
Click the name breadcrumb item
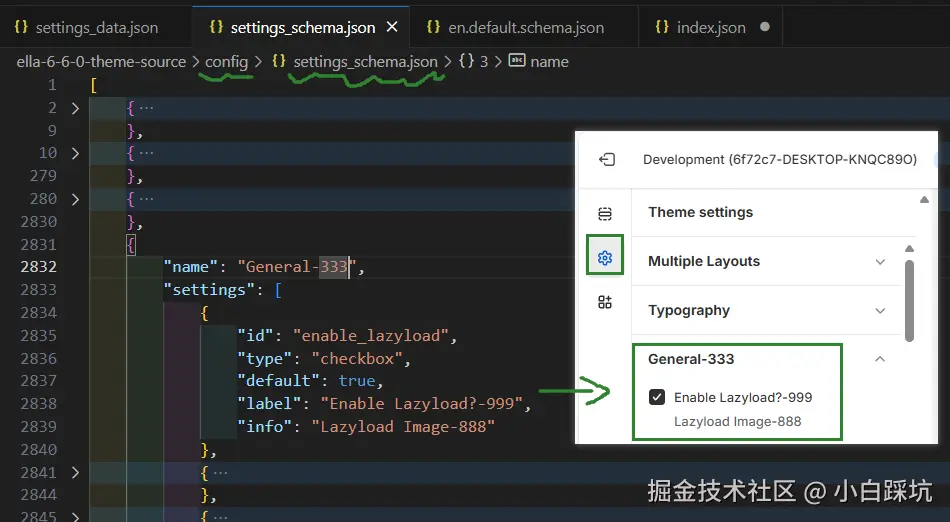pos(550,62)
